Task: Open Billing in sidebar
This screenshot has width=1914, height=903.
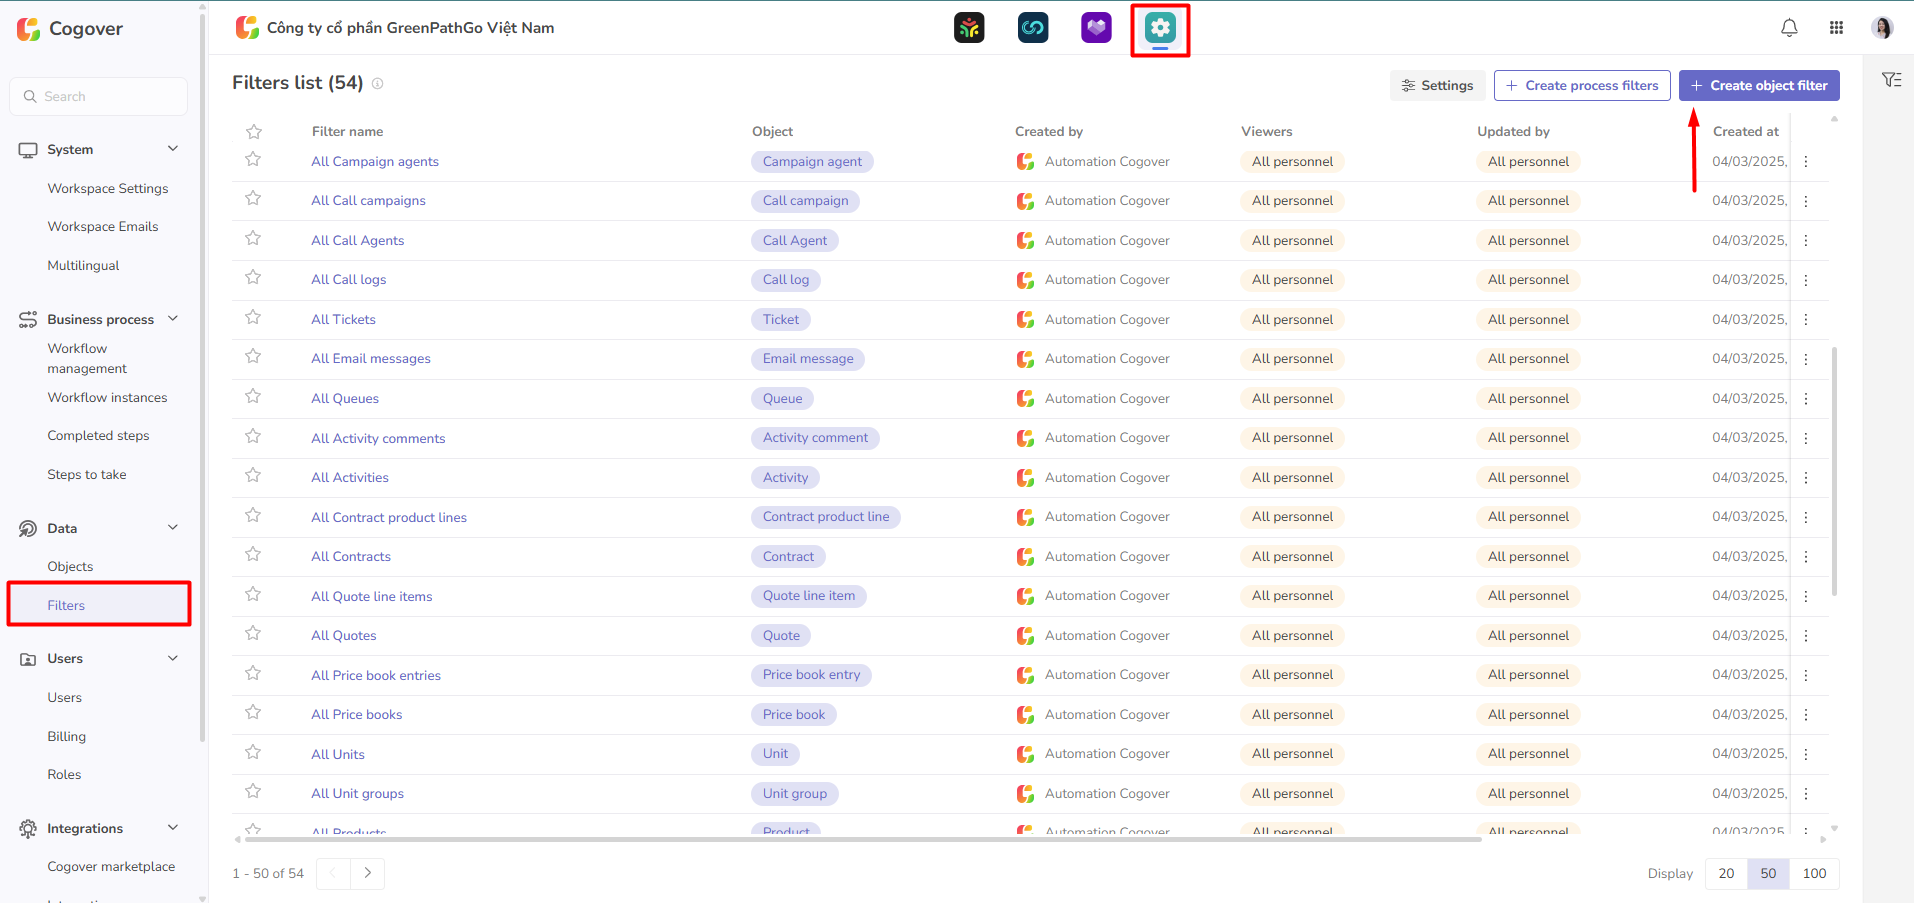Action: click(67, 736)
